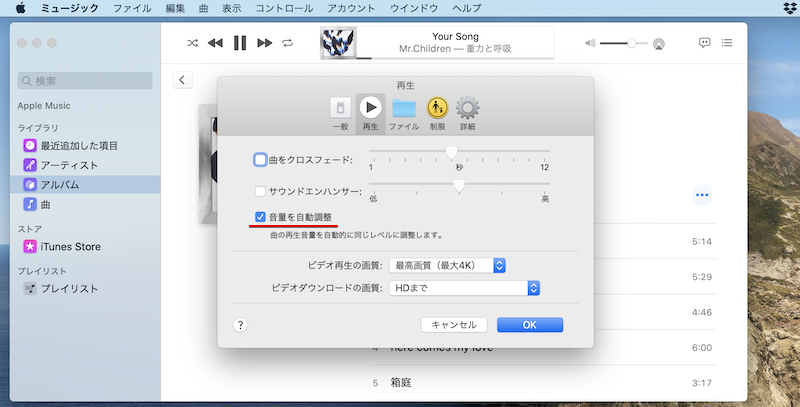Open the ビデオ再生の画質 dropdown

(x=448, y=265)
